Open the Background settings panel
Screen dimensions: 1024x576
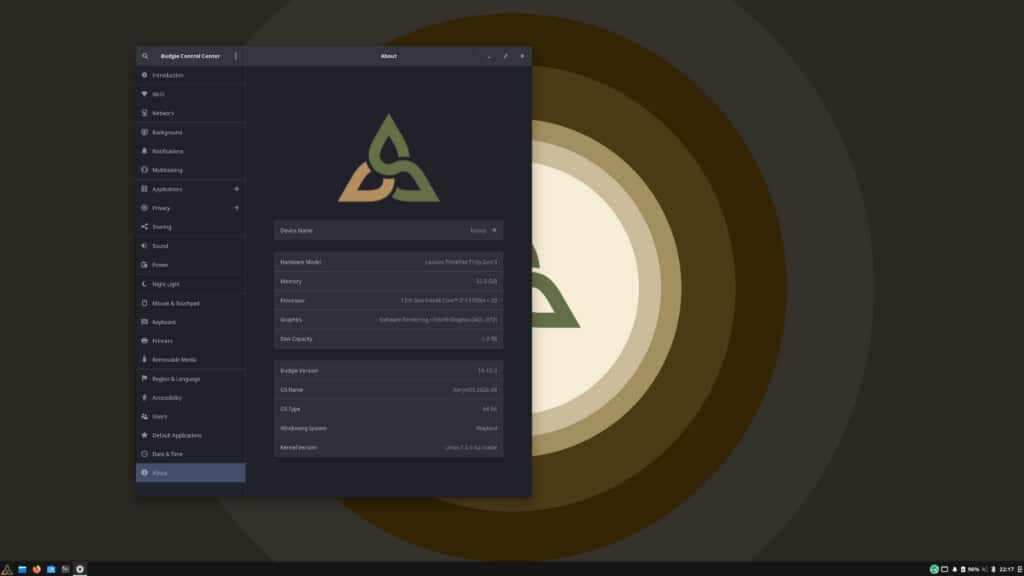(191, 132)
